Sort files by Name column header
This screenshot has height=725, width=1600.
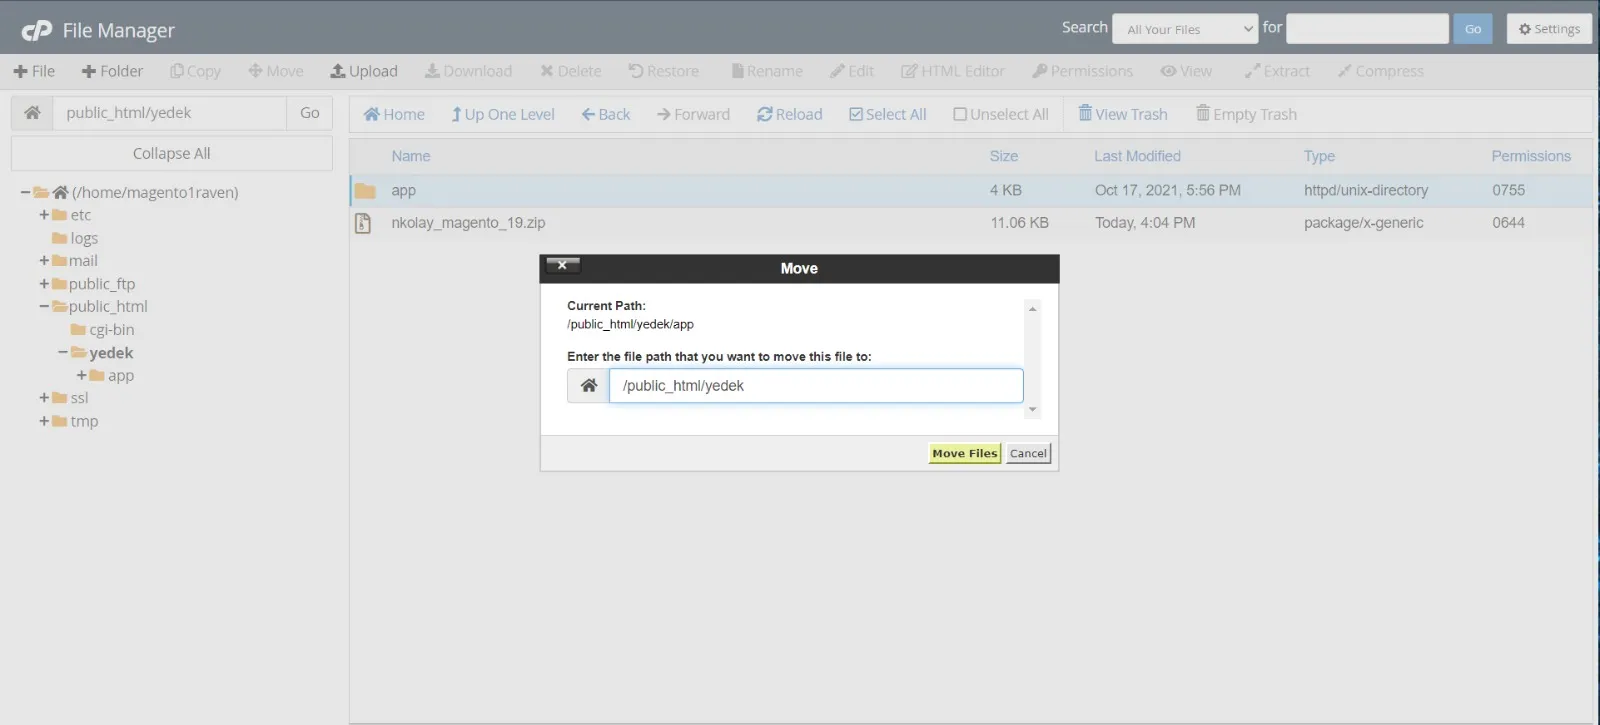(411, 156)
